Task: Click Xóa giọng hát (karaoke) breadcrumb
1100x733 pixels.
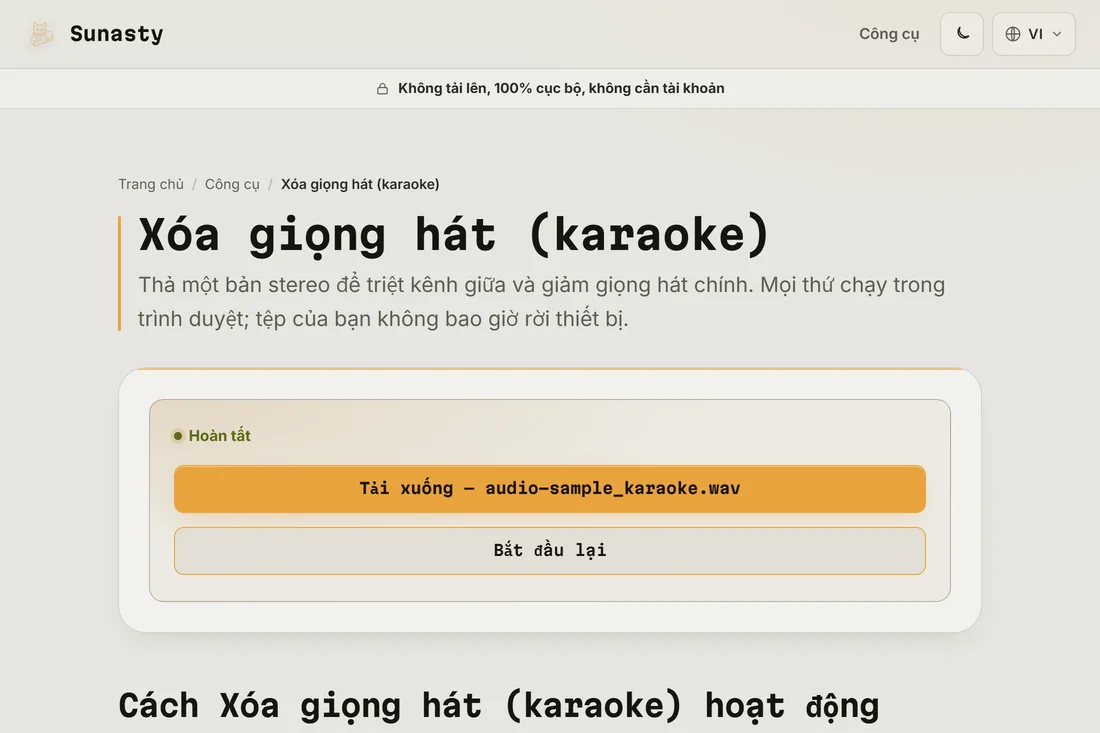Action: [360, 184]
